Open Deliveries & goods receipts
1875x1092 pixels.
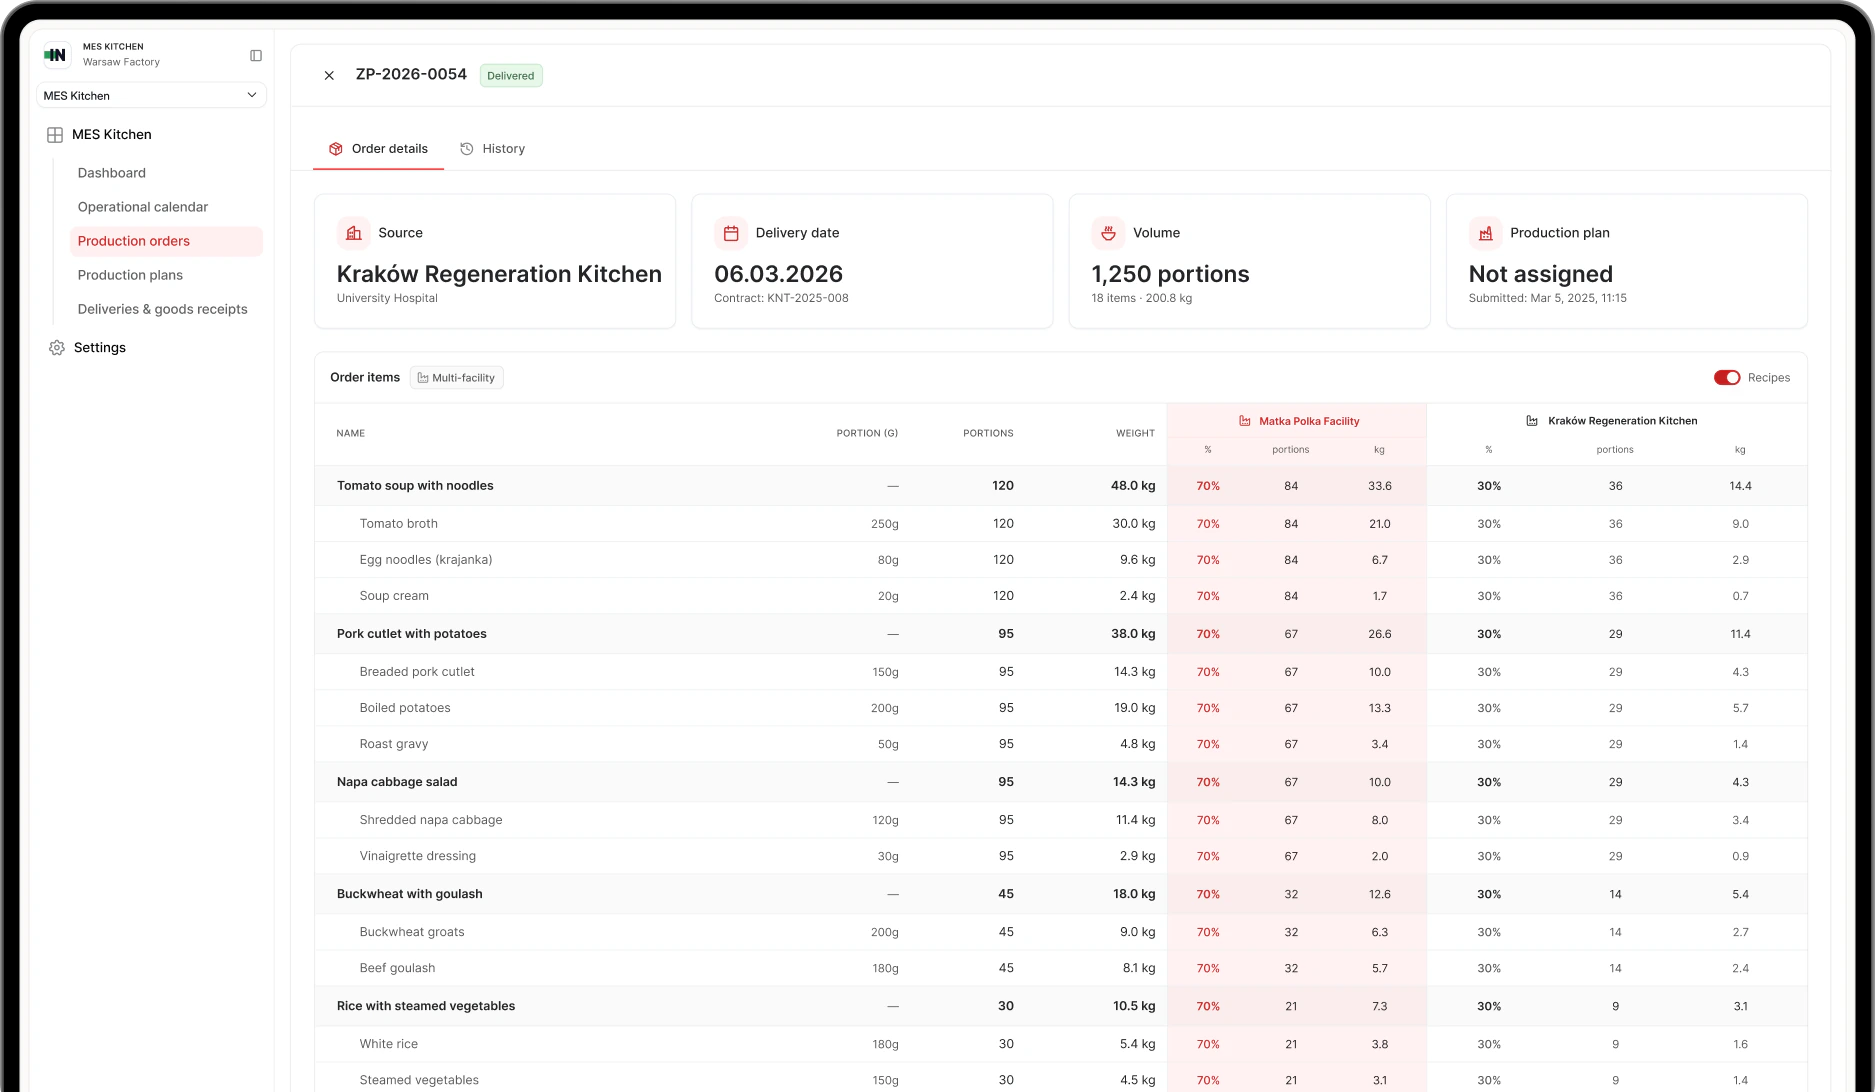[162, 309]
